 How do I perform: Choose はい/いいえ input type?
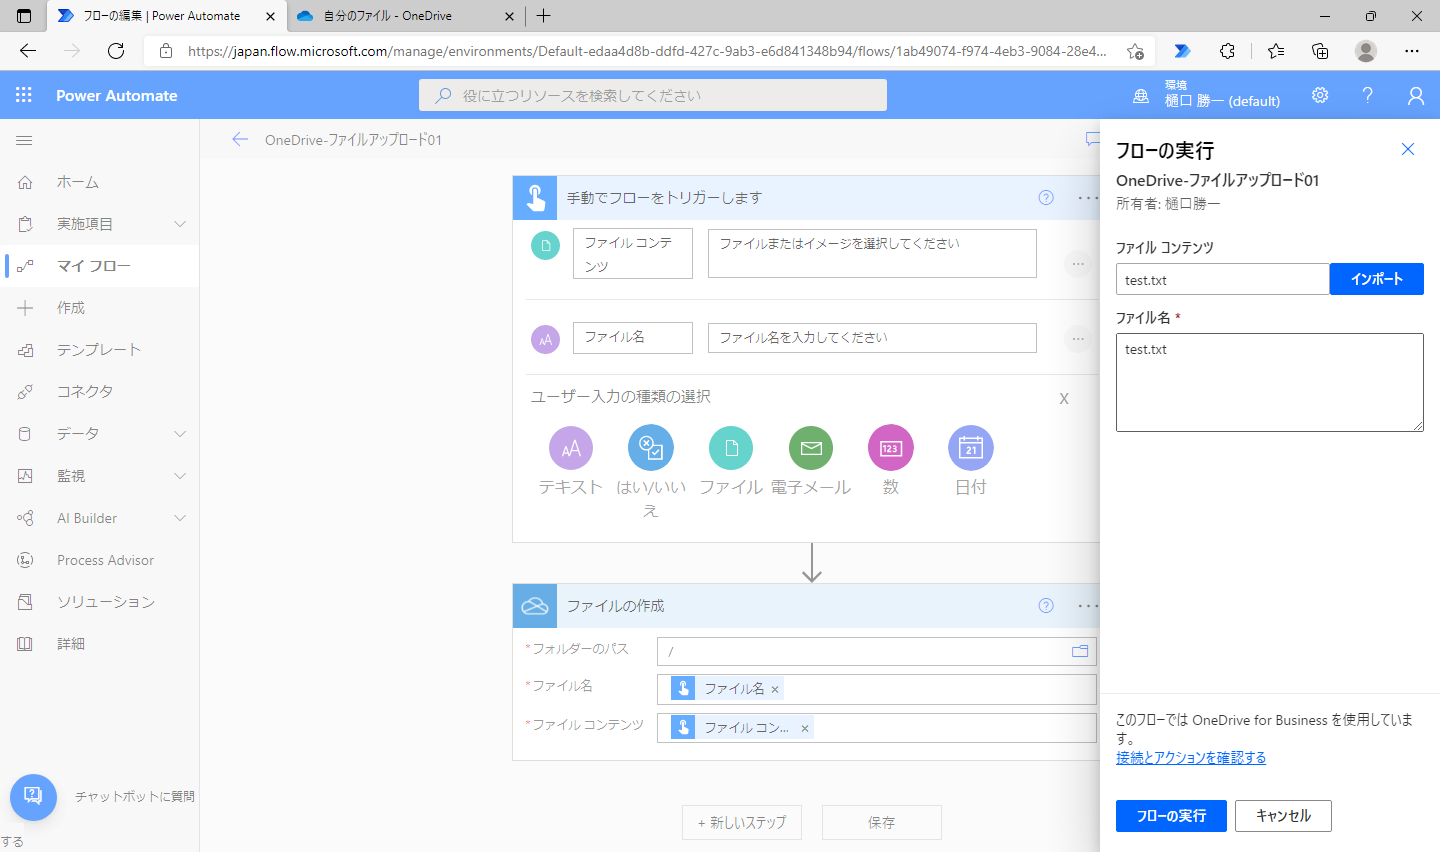coord(651,448)
